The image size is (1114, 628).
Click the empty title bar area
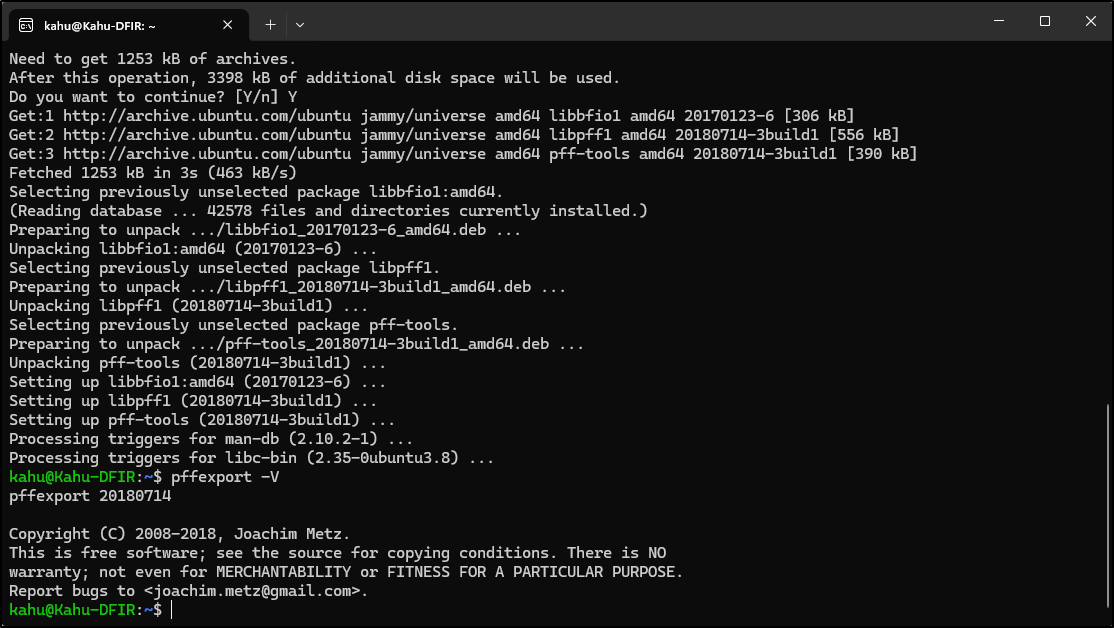click(639, 21)
